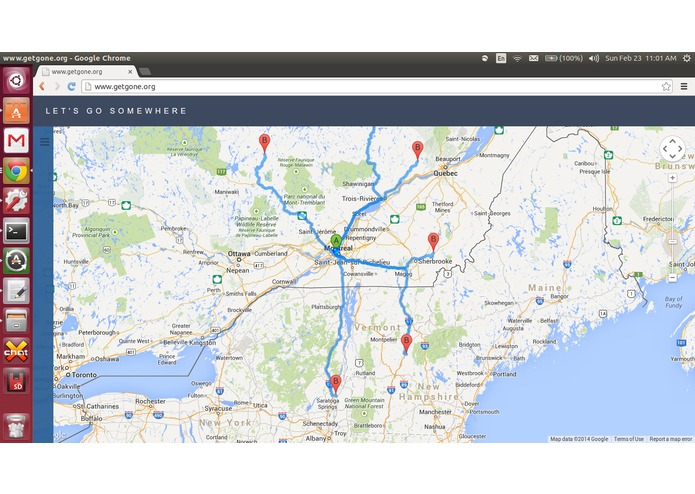Open the Terms of Use link
The image size is (695, 494).
click(629, 439)
